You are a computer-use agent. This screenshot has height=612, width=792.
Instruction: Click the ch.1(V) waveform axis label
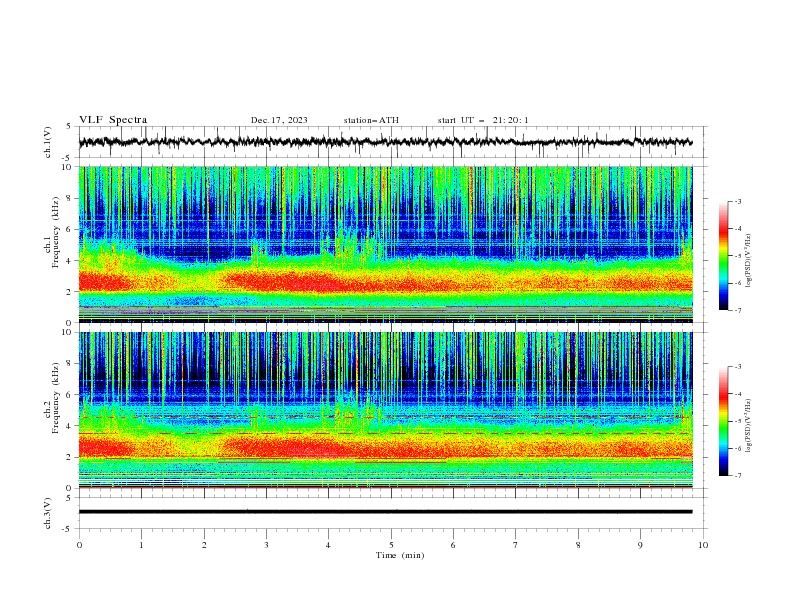(48, 142)
